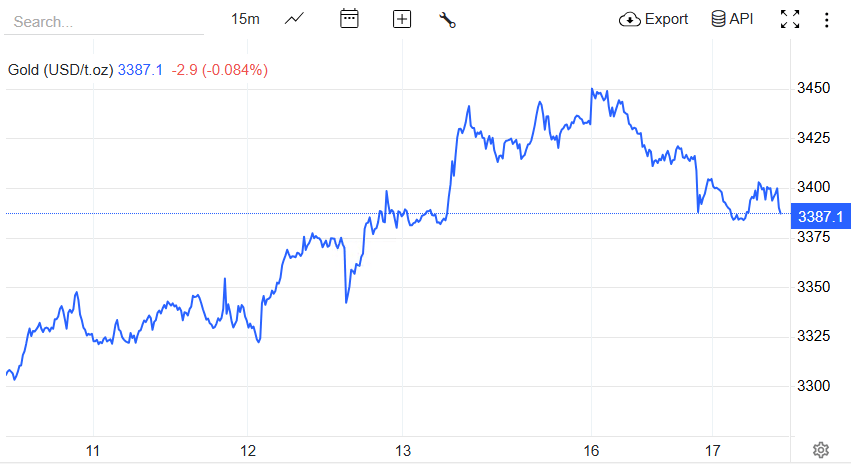This screenshot has height=464, width=851.
Task: Click the 3387.1 current price tag
Action: pos(821,217)
